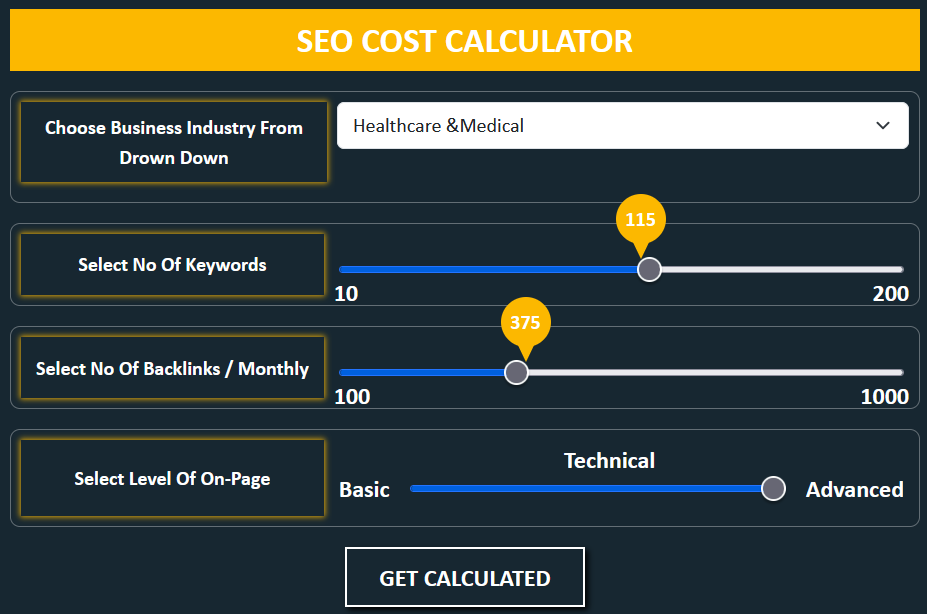Click the SEO COST CALCULATOR header banner

464,41
